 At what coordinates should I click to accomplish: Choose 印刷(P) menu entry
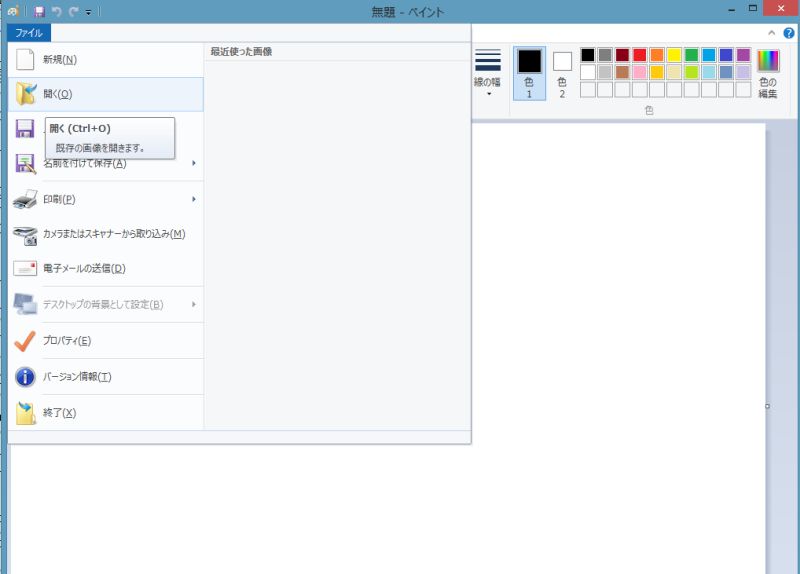tap(106, 199)
